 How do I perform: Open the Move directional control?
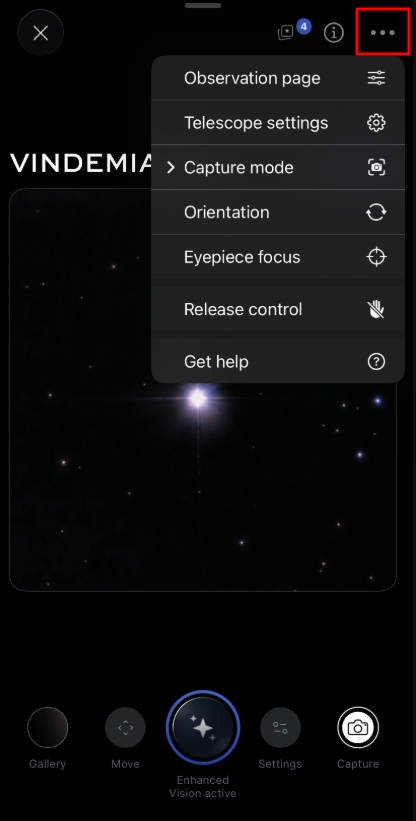point(125,727)
